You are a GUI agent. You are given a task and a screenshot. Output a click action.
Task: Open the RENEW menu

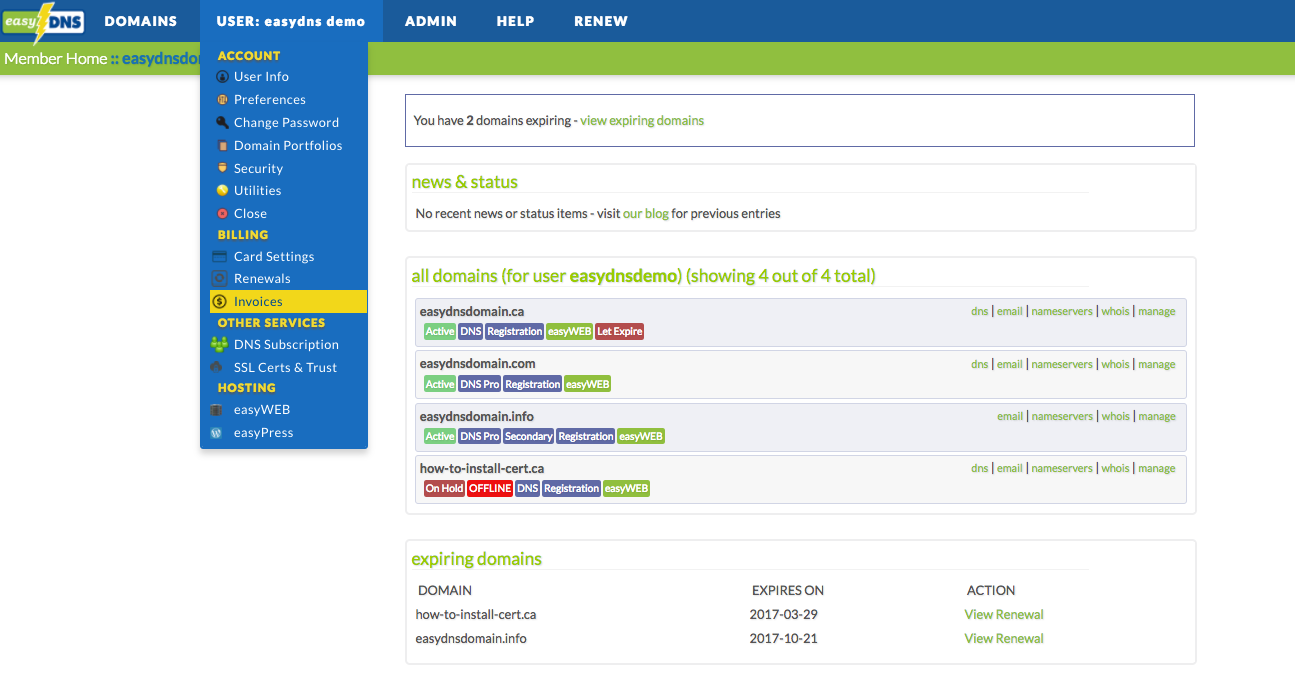pyautogui.click(x=601, y=21)
